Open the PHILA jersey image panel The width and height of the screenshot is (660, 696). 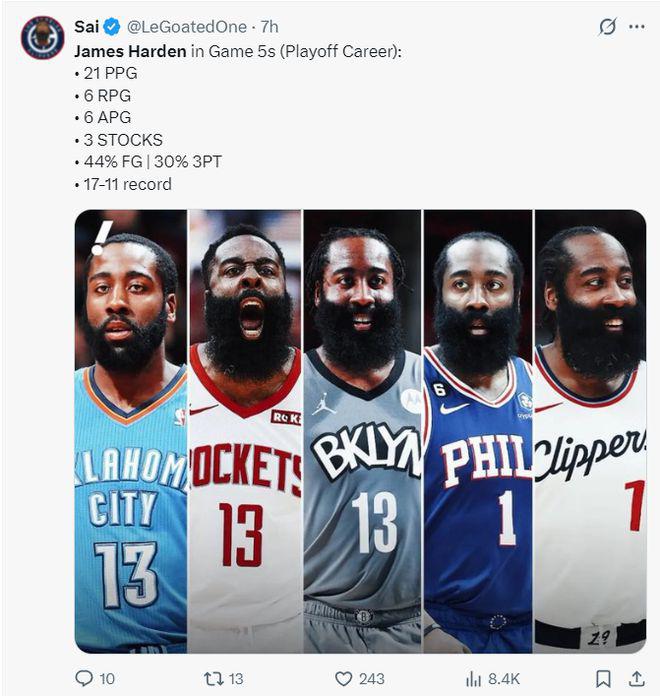click(478, 431)
